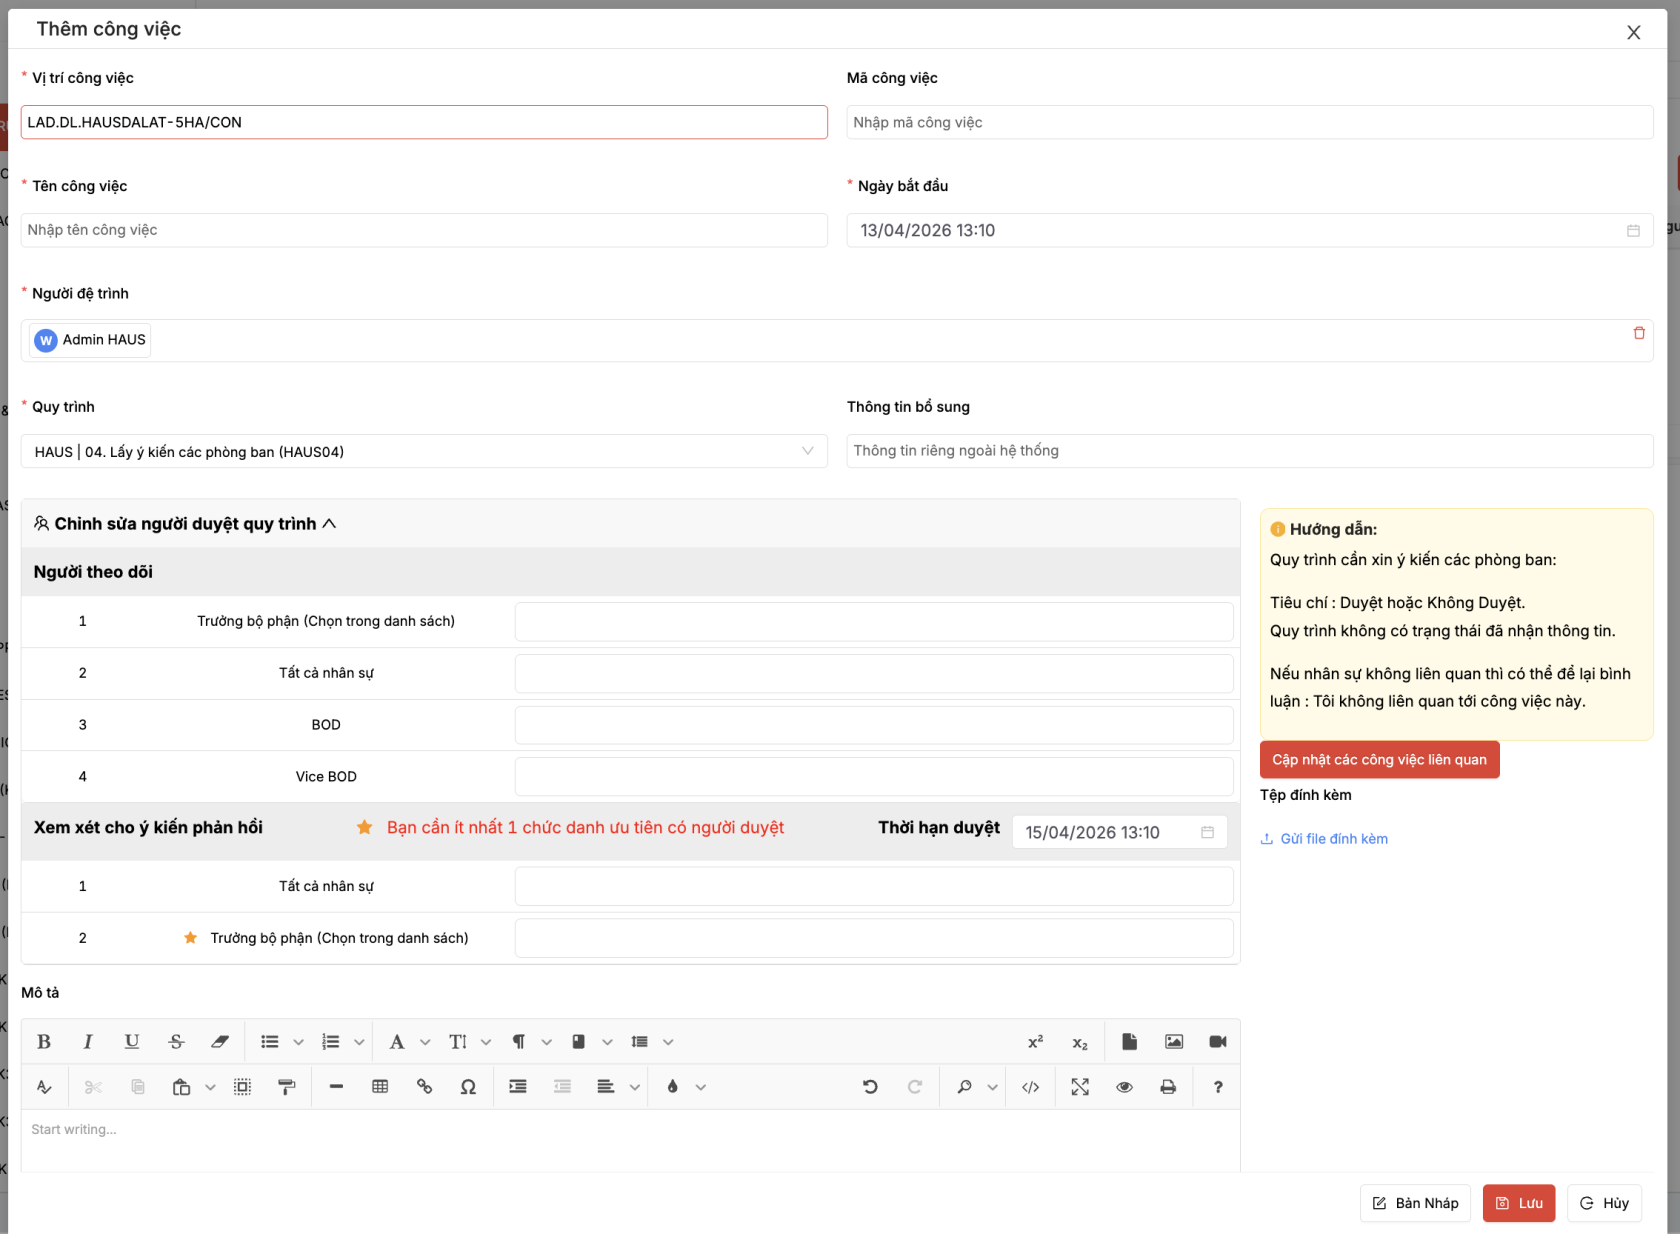Click the print icon in the editor toolbar
1680x1234 pixels.
[1168, 1086]
